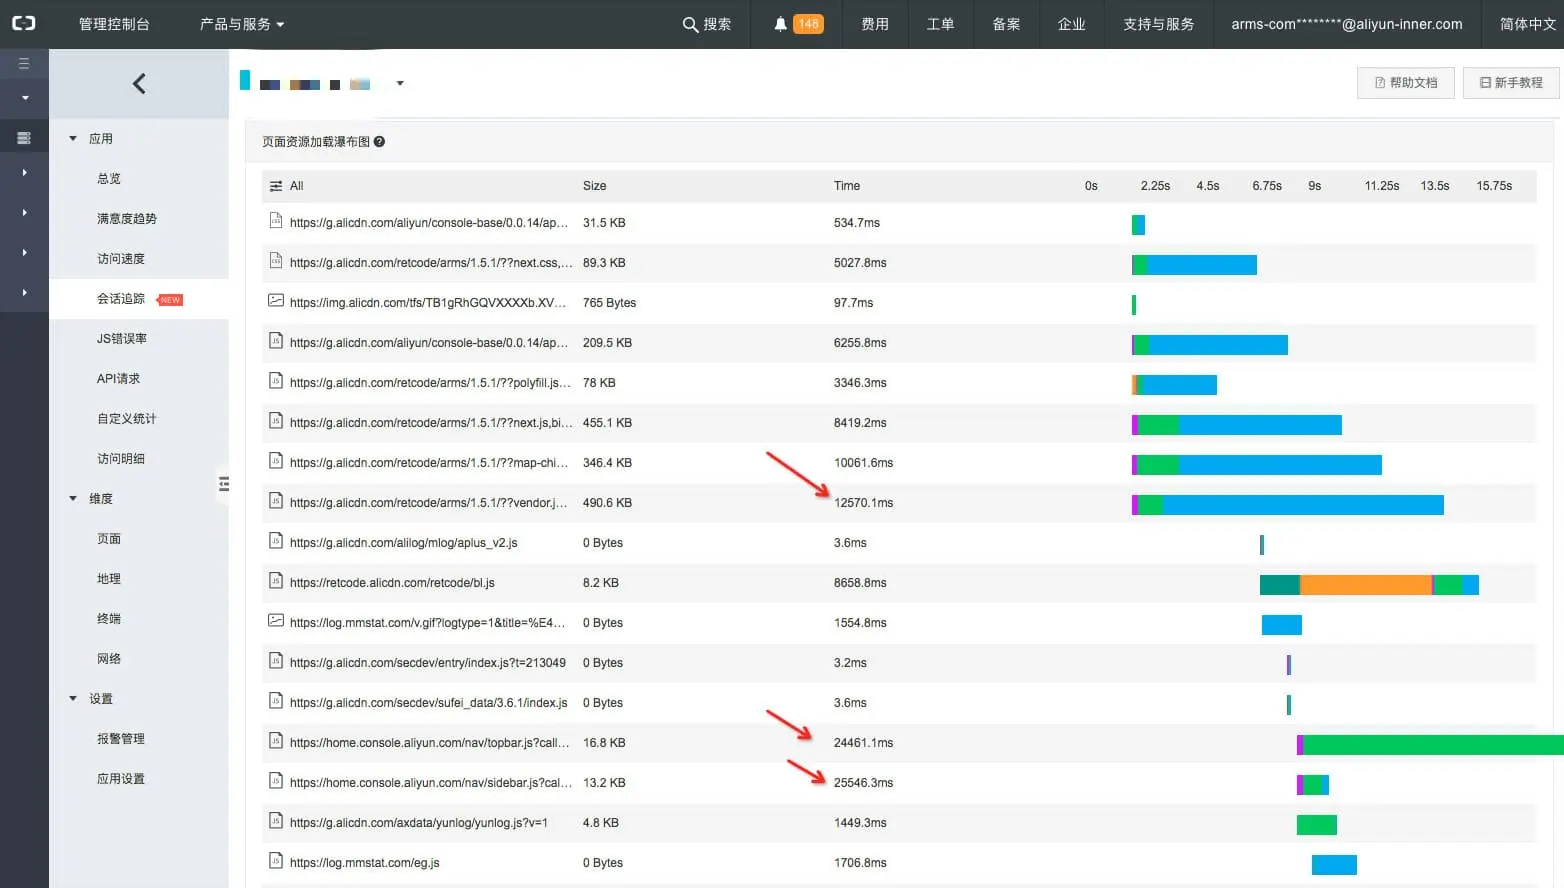Click image icon of img.alicdn.com row
1564x888 pixels.
276,300
